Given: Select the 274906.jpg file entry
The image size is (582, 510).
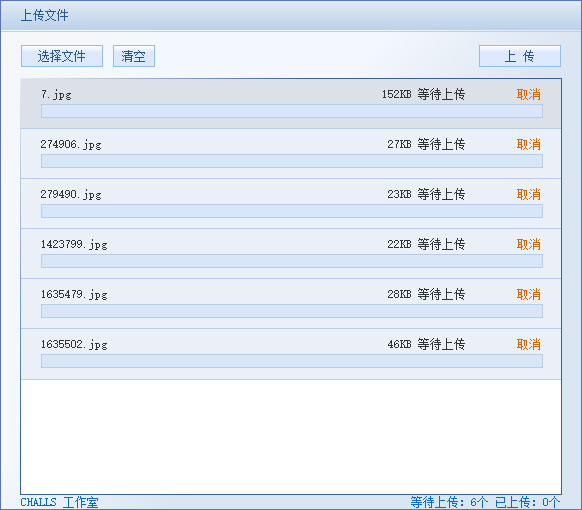Looking at the screenshot, I should [291, 154].
